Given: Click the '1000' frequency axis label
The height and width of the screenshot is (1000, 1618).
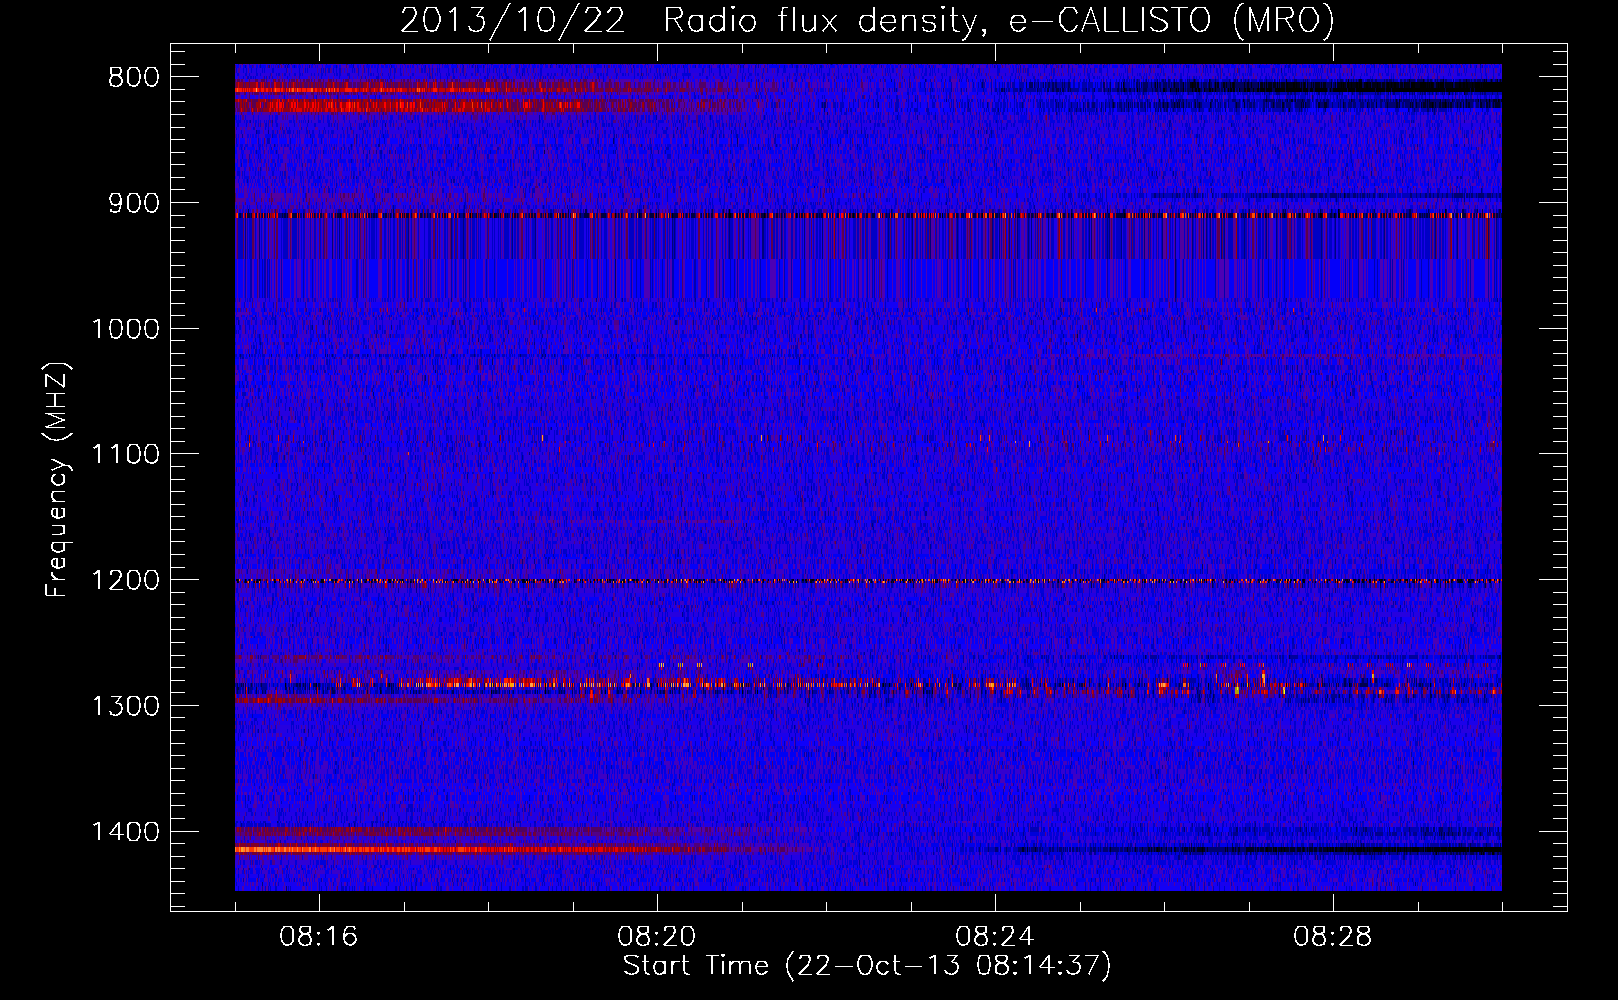Looking at the screenshot, I should tap(125, 329).
